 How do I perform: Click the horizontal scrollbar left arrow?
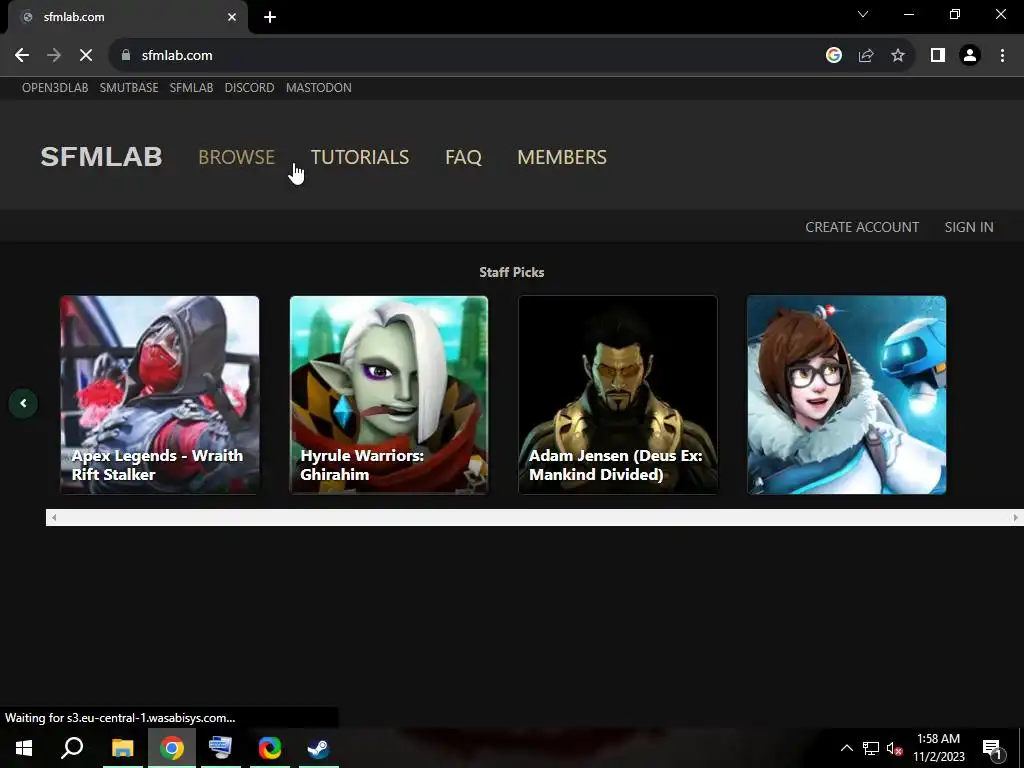tap(54, 517)
